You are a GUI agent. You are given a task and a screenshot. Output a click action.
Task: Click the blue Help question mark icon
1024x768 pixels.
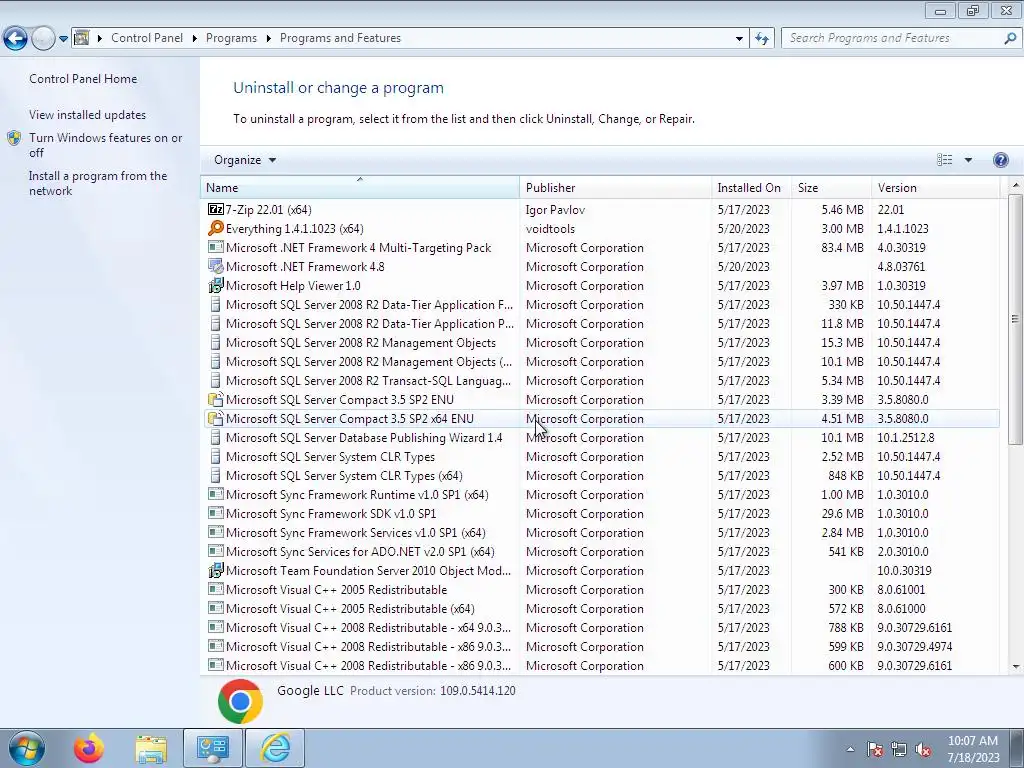click(x=1000, y=160)
